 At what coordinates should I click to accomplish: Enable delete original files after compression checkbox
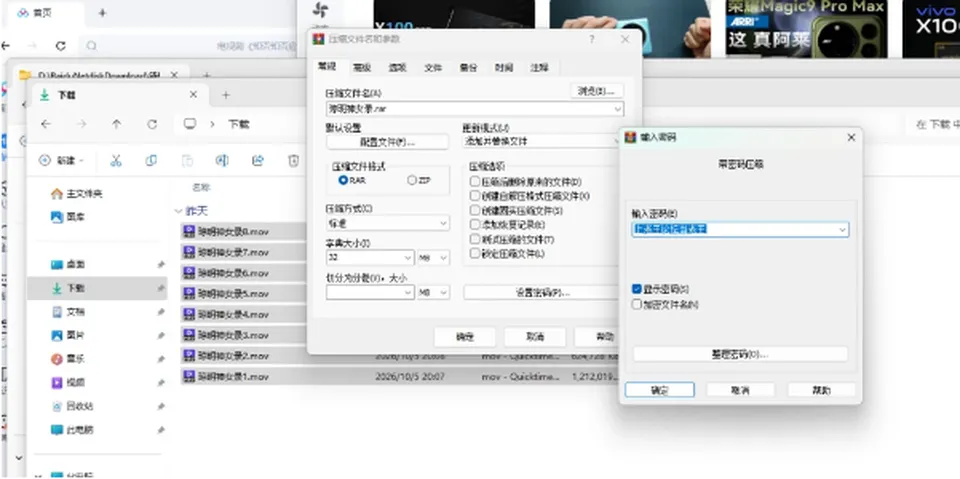[x=474, y=182]
